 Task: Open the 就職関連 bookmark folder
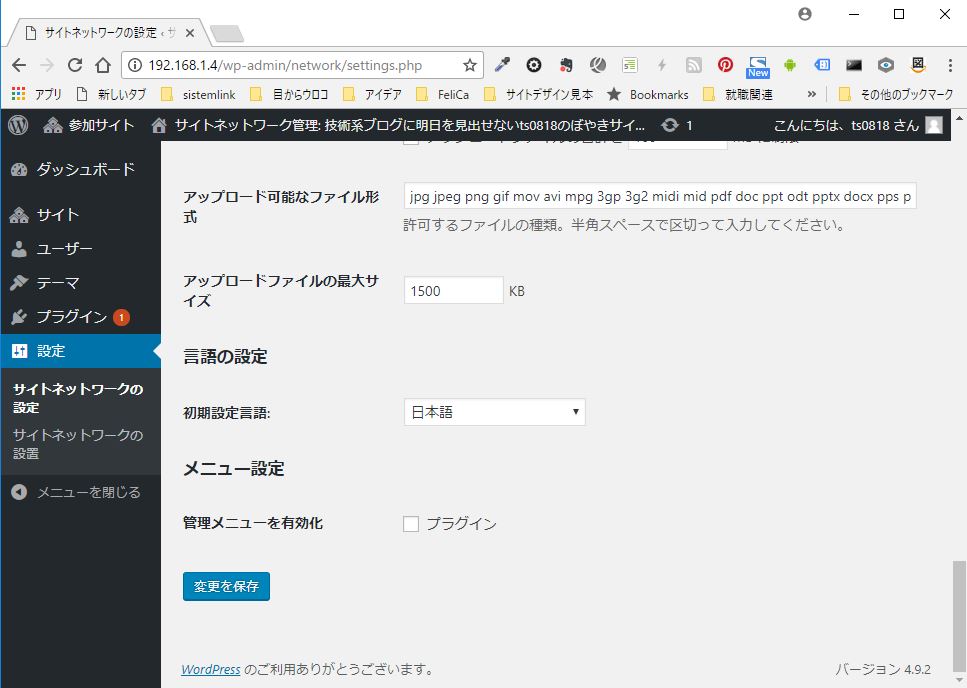click(x=738, y=94)
